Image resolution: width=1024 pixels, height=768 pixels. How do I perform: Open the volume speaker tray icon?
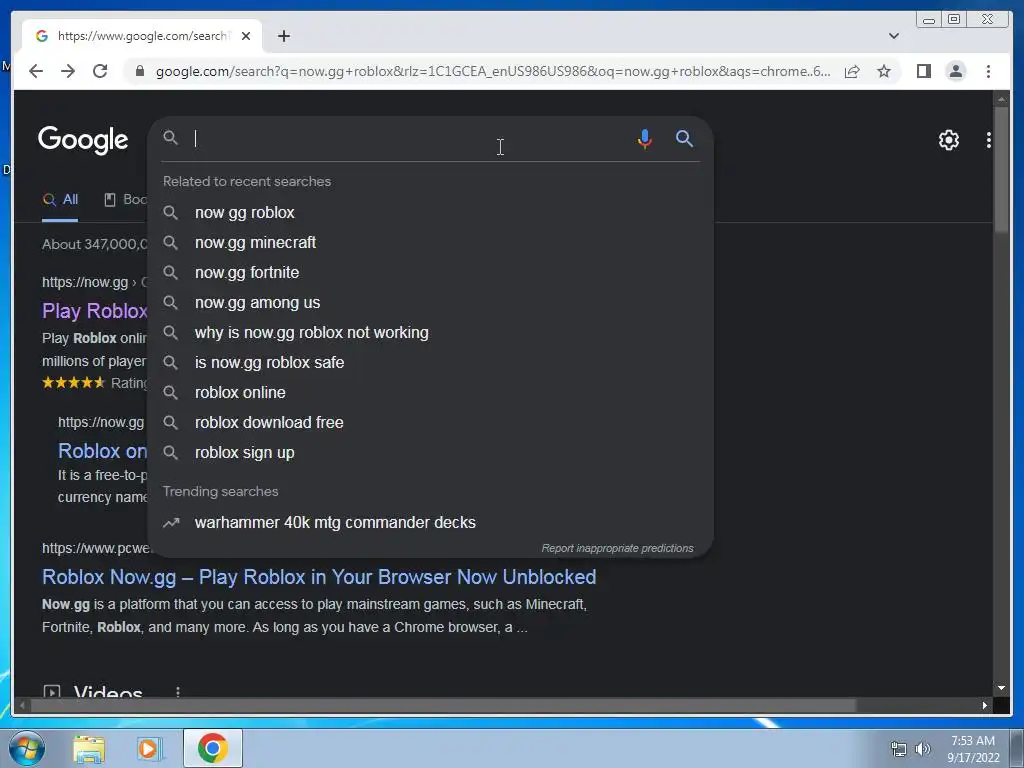(x=923, y=749)
